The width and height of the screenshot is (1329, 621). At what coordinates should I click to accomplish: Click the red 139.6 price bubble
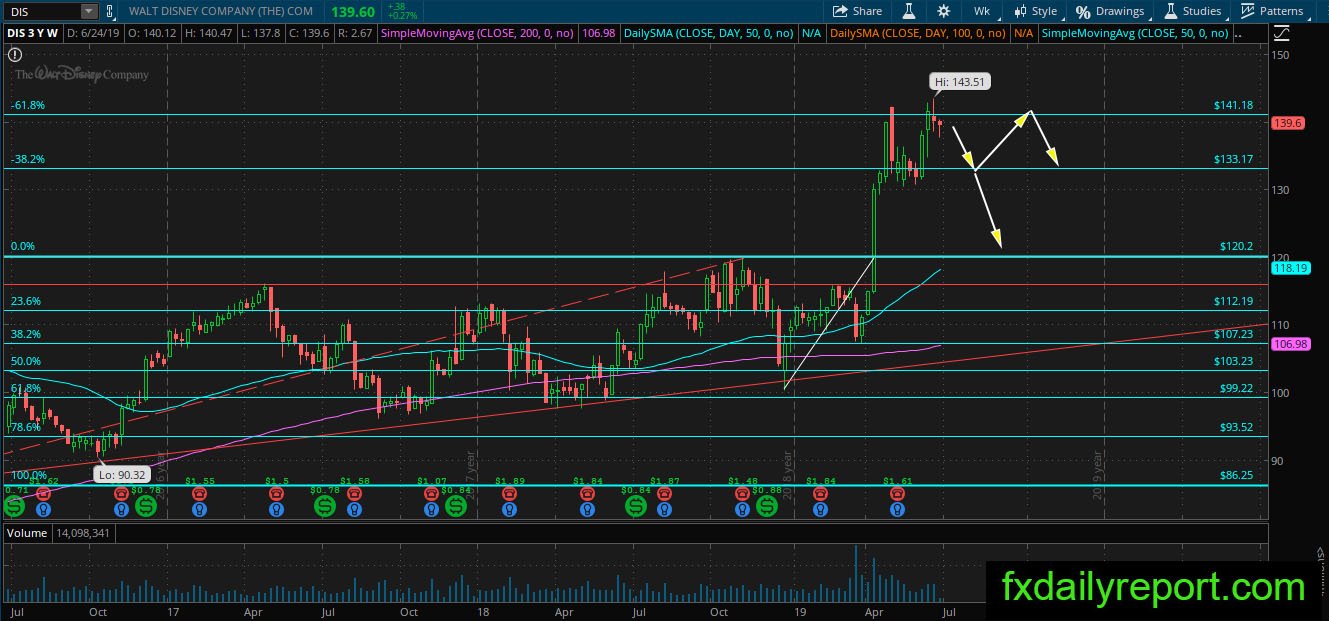(1286, 122)
